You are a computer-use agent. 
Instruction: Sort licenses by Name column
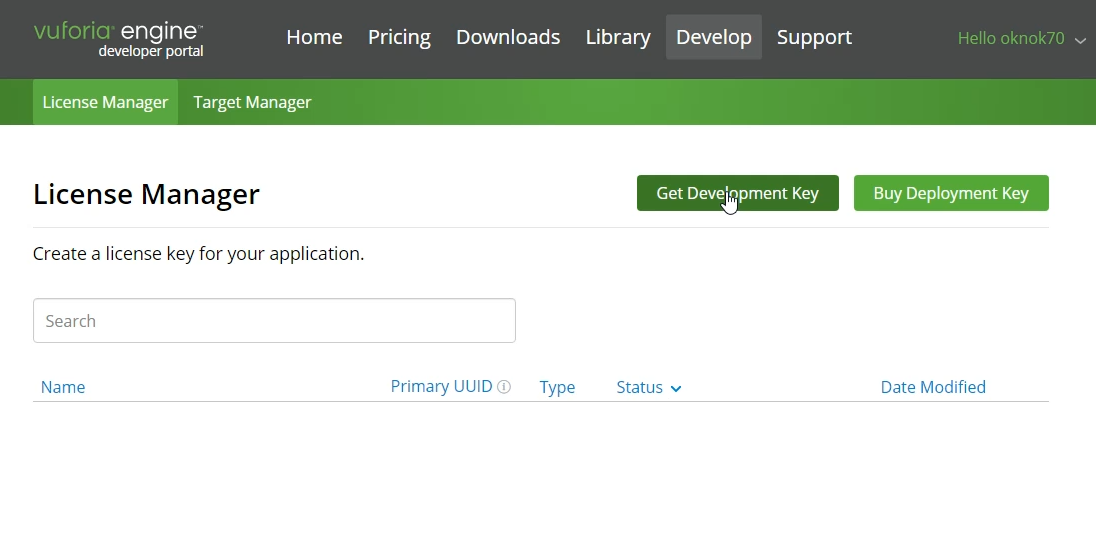coord(63,387)
